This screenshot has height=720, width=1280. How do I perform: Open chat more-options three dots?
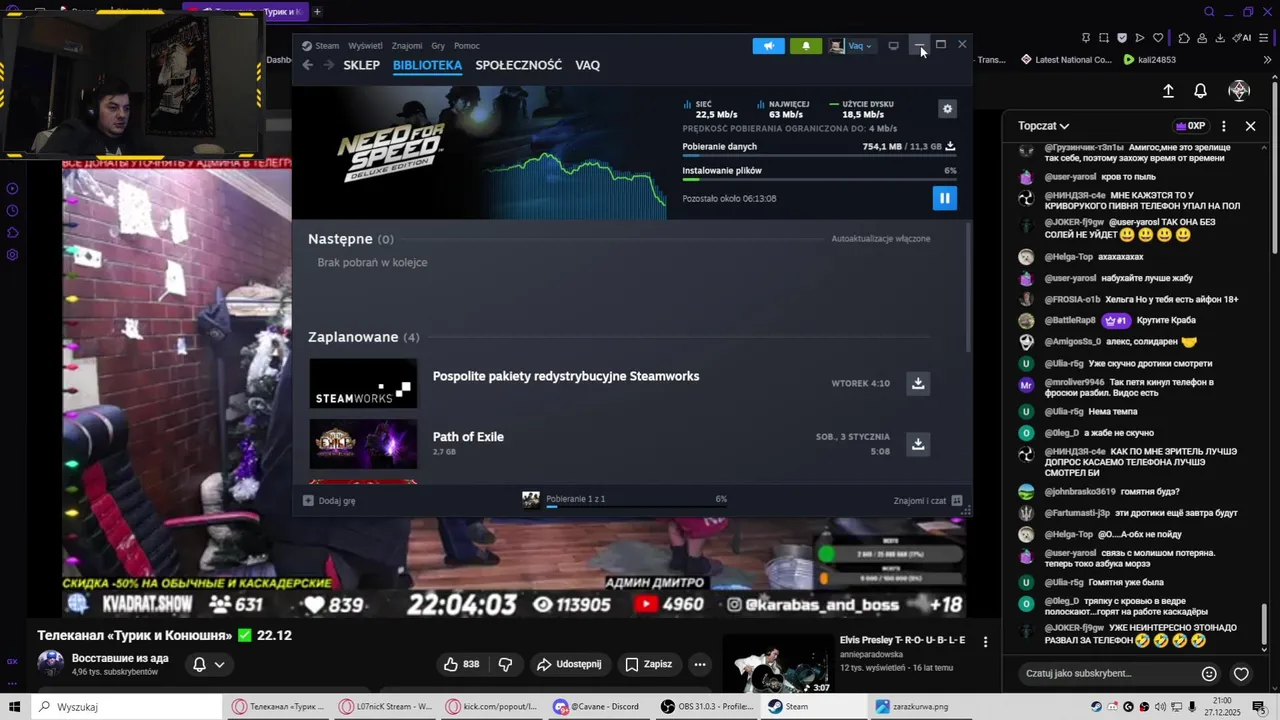pyautogui.click(x=1223, y=126)
